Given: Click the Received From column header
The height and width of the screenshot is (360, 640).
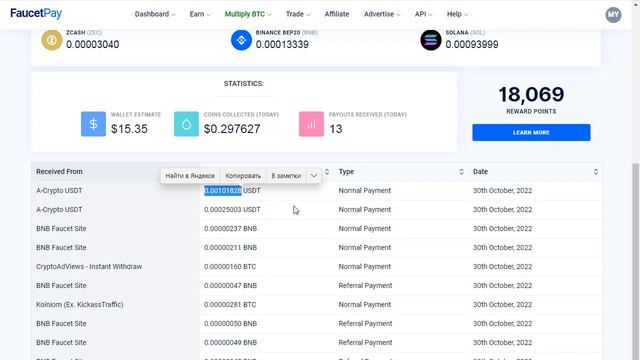Looking at the screenshot, I should pyautogui.click(x=59, y=171).
